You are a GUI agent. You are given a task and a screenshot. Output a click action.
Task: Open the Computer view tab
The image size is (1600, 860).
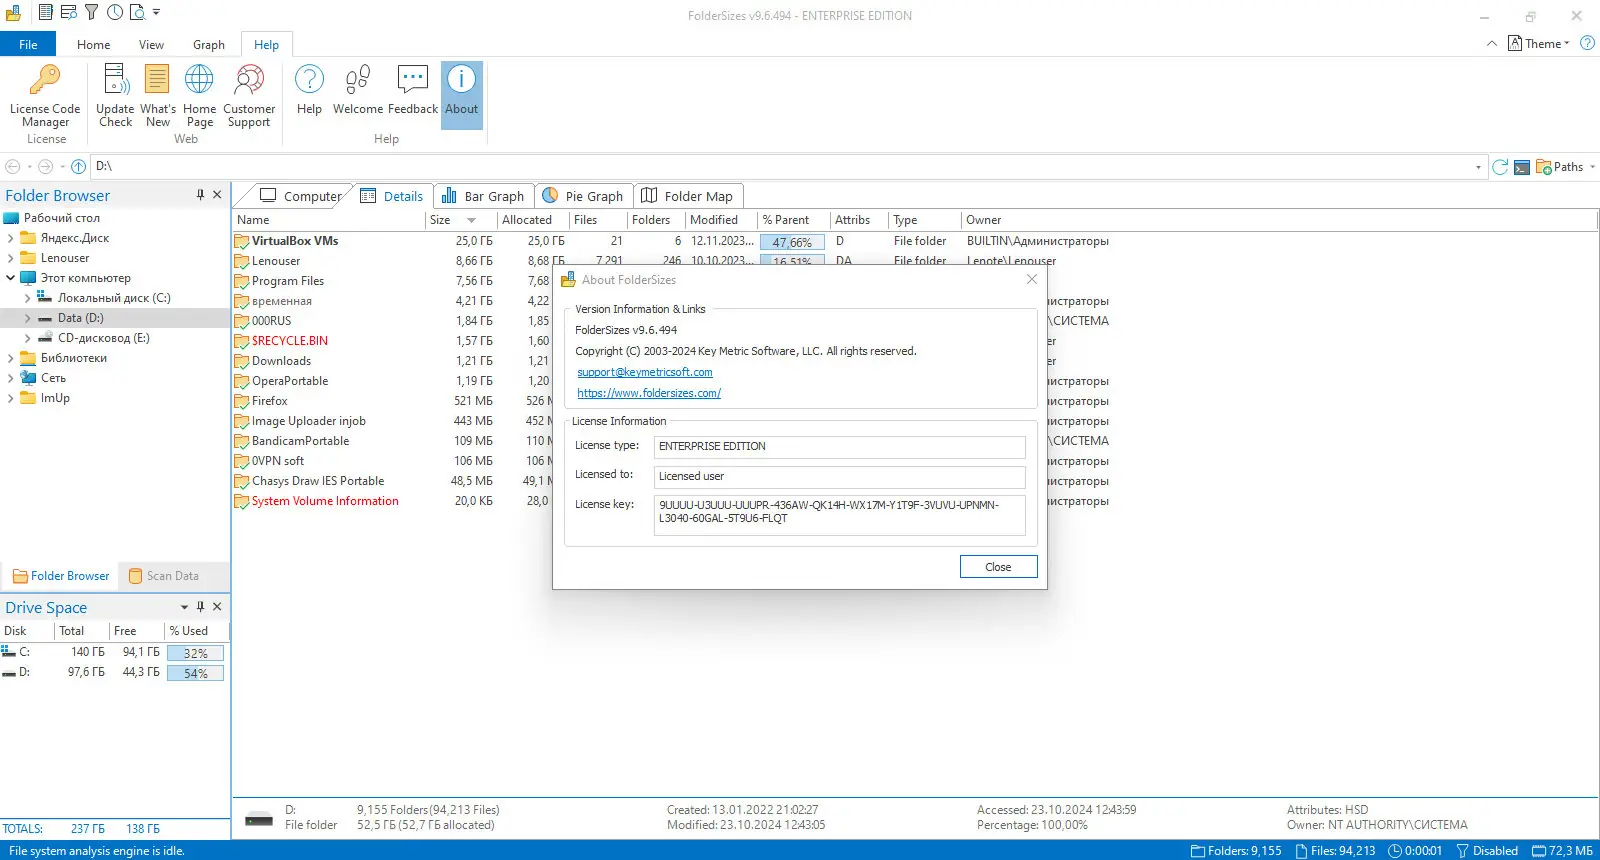[300, 196]
